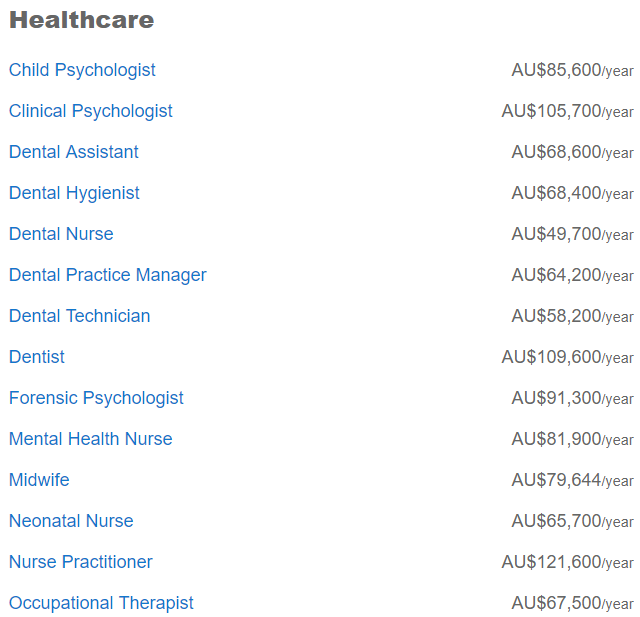
Task: Select the Nurse Practitioner link
Action: click(x=81, y=562)
